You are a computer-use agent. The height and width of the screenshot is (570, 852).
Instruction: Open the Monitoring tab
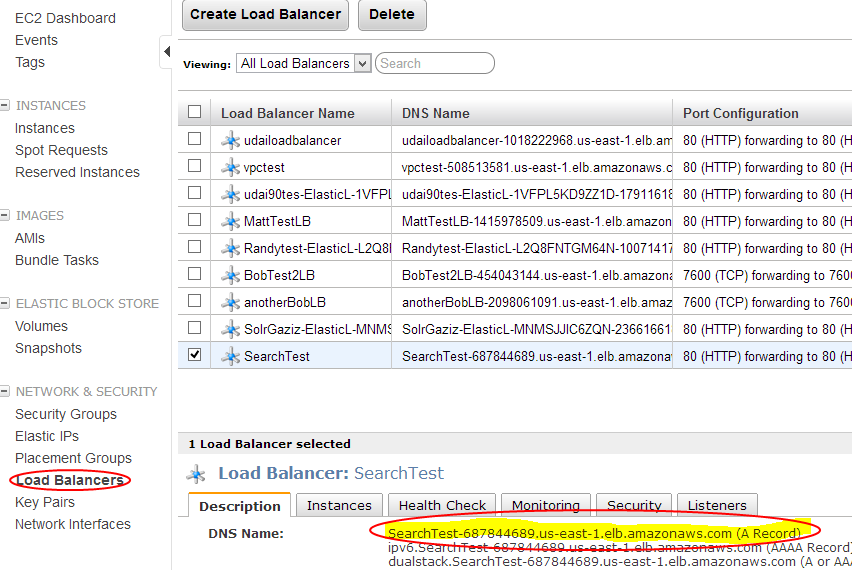click(546, 505)
